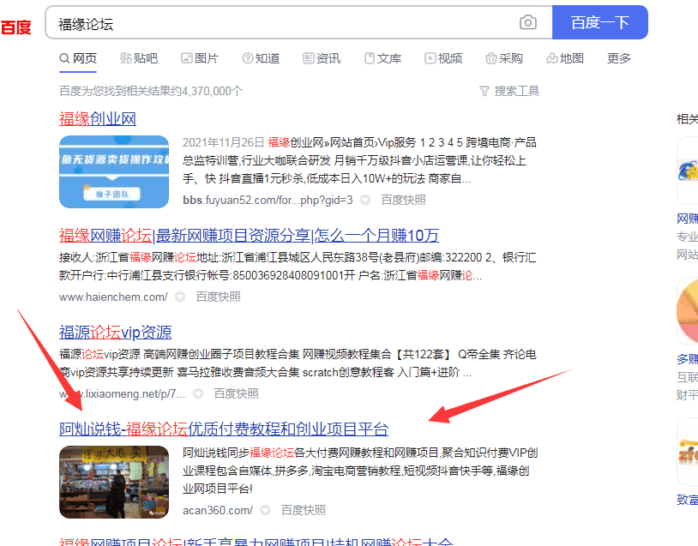Switch to the 视频 tab
This screenshot has width=698, height=546.
click(443, 58)
